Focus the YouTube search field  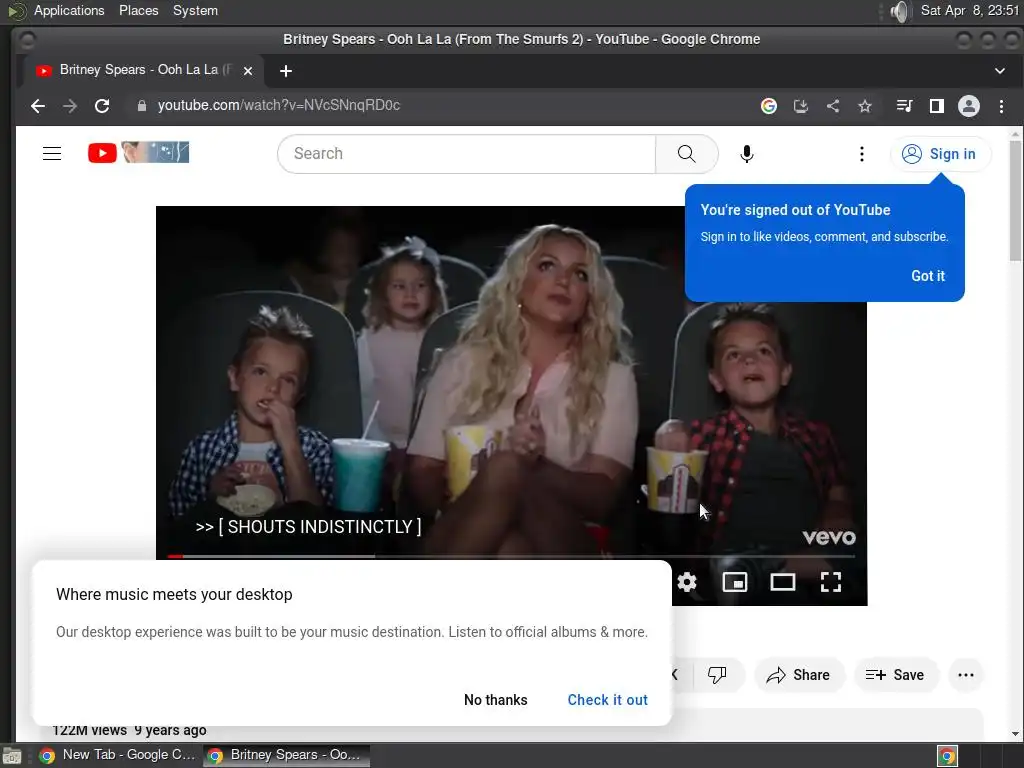pos(466,153)
